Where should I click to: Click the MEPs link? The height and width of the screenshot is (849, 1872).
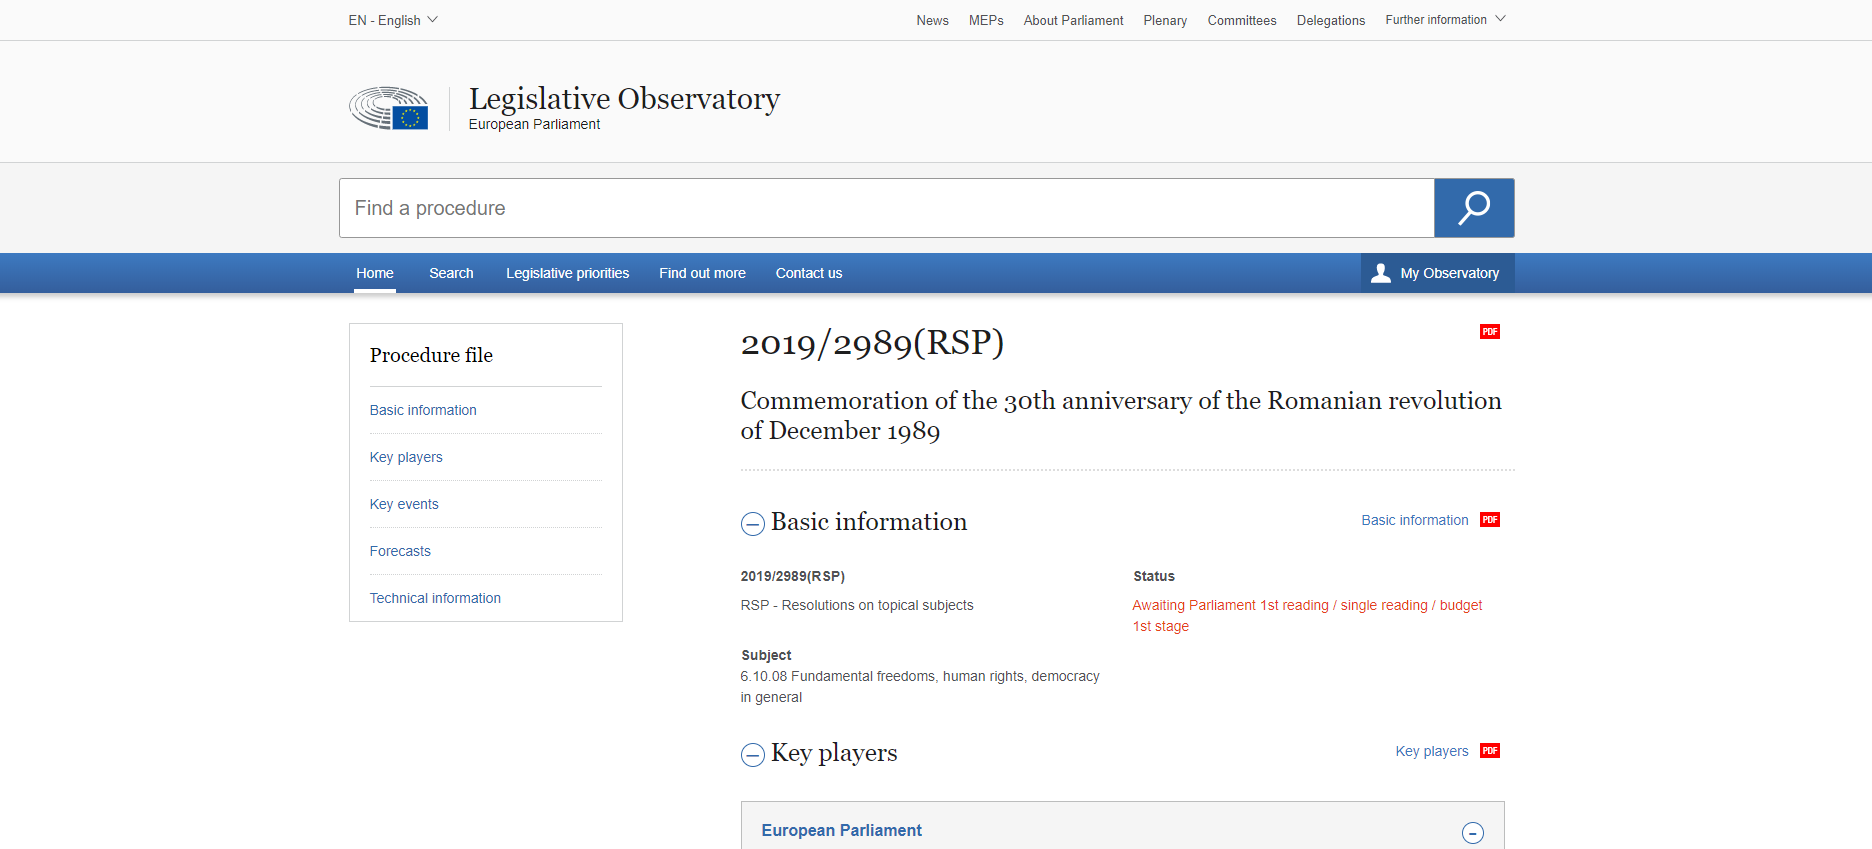click(986, 20)
